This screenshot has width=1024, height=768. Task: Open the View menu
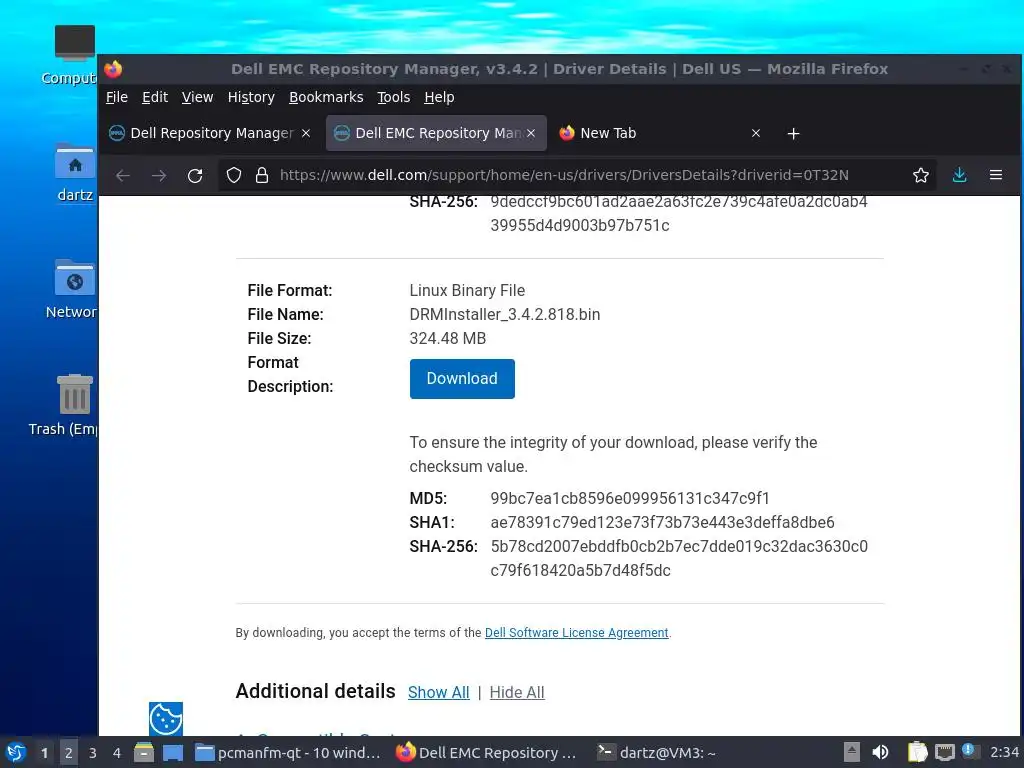tap(197, 97)
